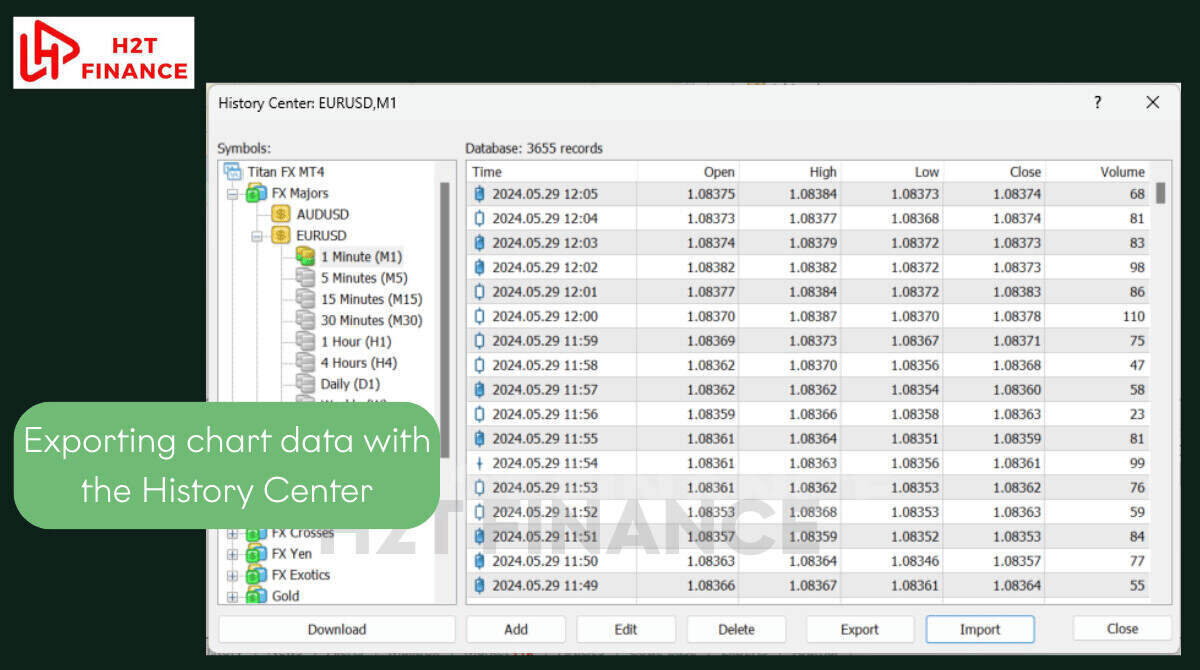Click the doji icon on 11:54 row
Image resolution: width=1200 pixels, height=670 pixels.
(479, 463)
